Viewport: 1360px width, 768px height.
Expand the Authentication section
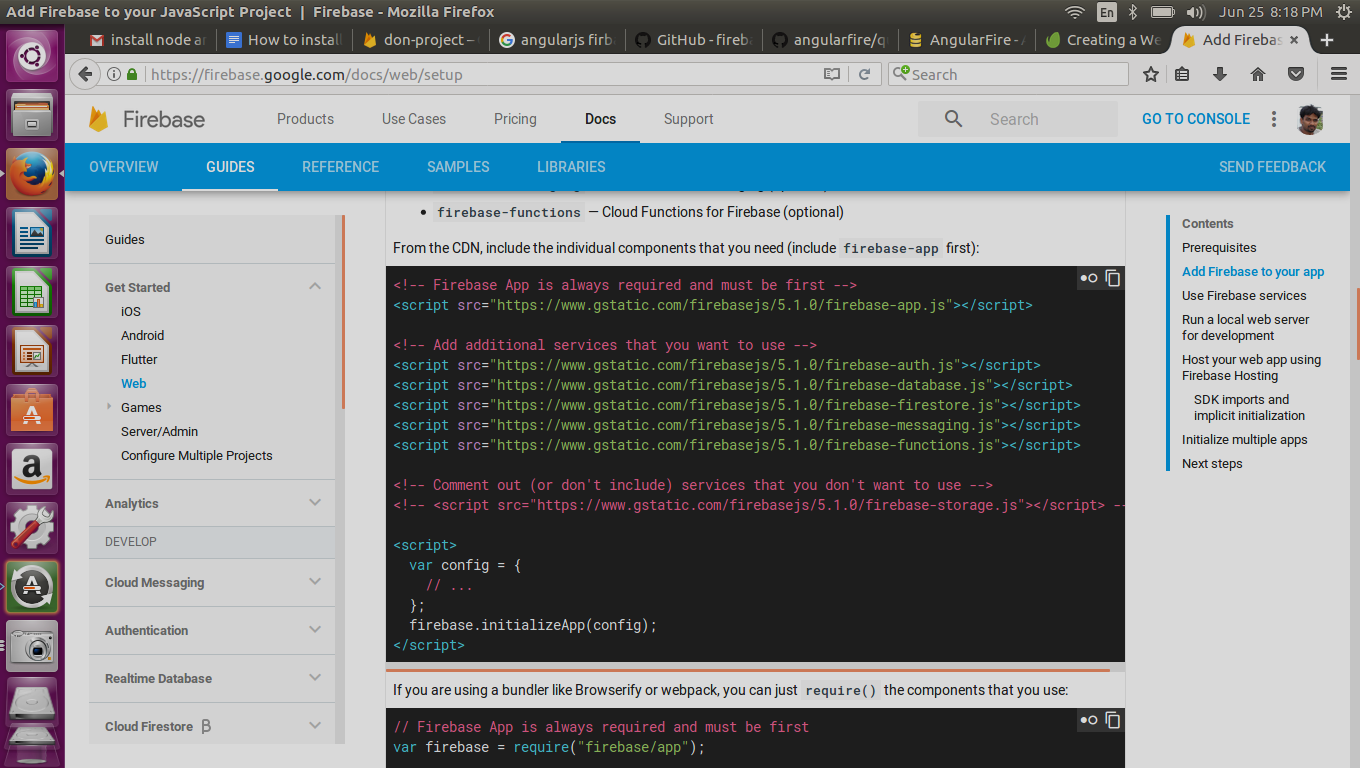(x=315, y=630)
